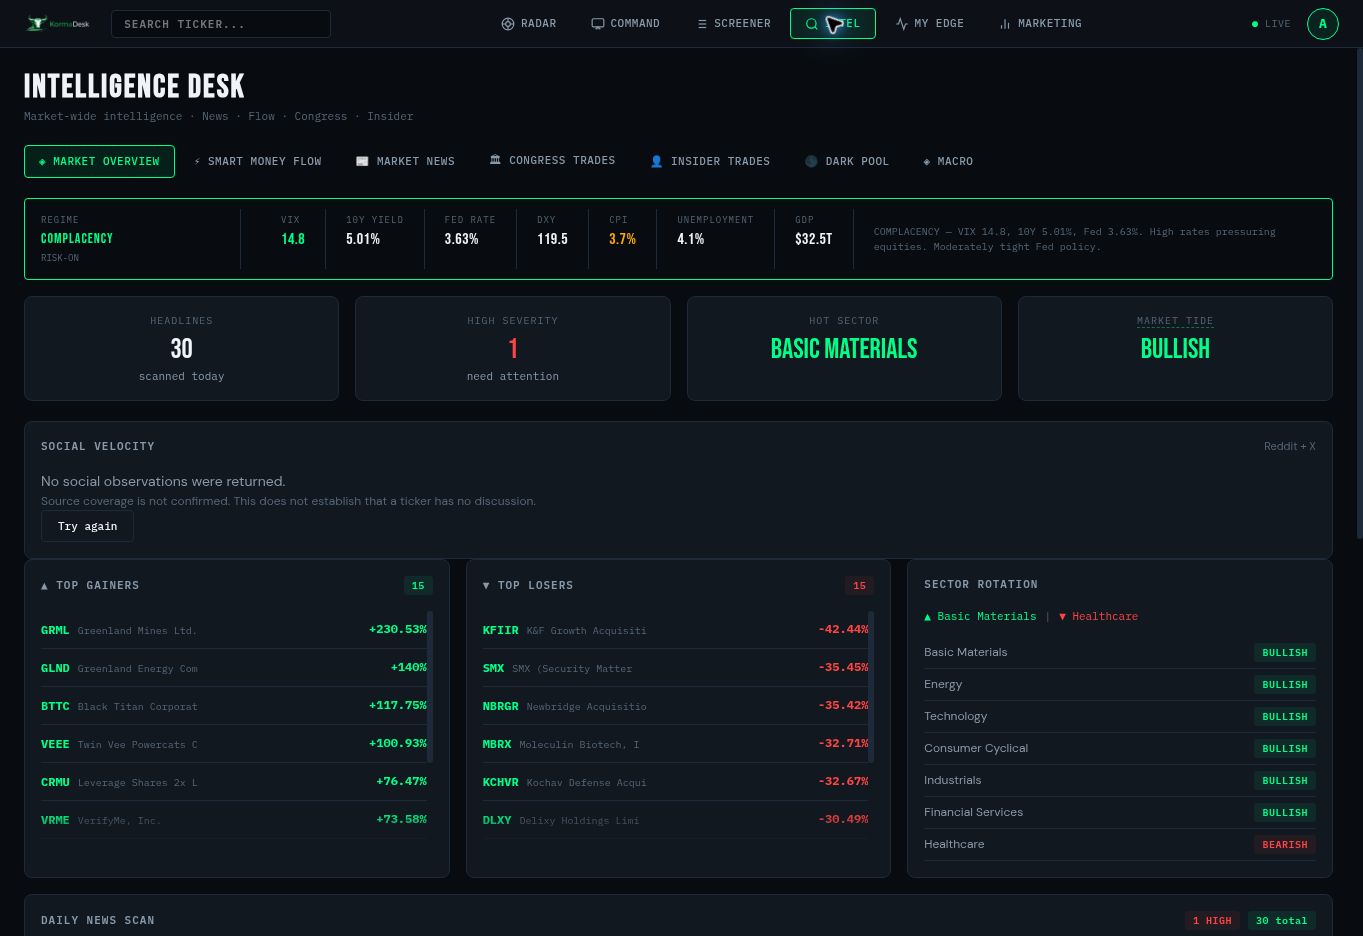The width and height of the screenshot is (1363, 936).
Task: Click the VIX value 14.8
Action: pos(293,239)
